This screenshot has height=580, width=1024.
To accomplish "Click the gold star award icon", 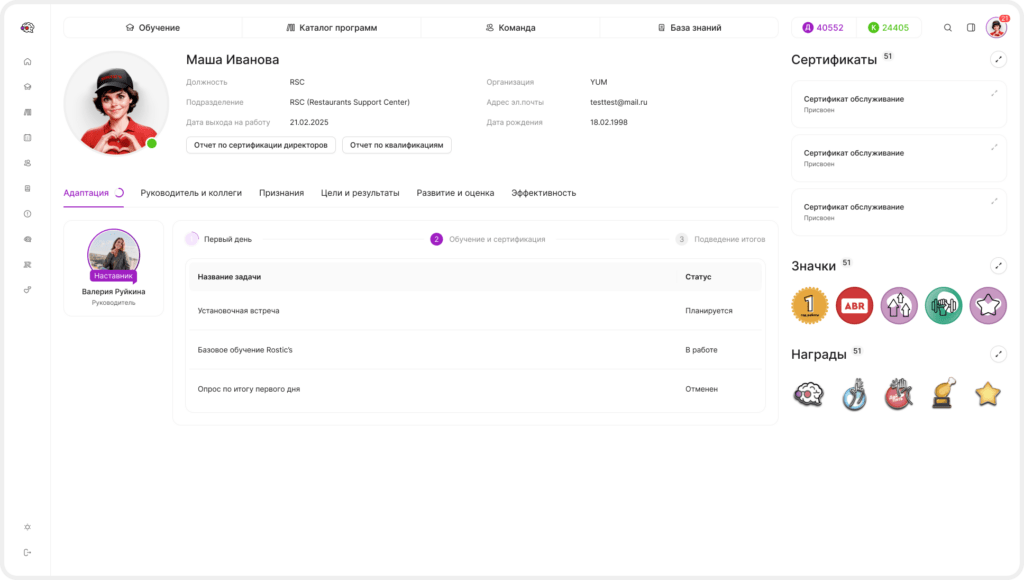I will click(x=987, y=394).
